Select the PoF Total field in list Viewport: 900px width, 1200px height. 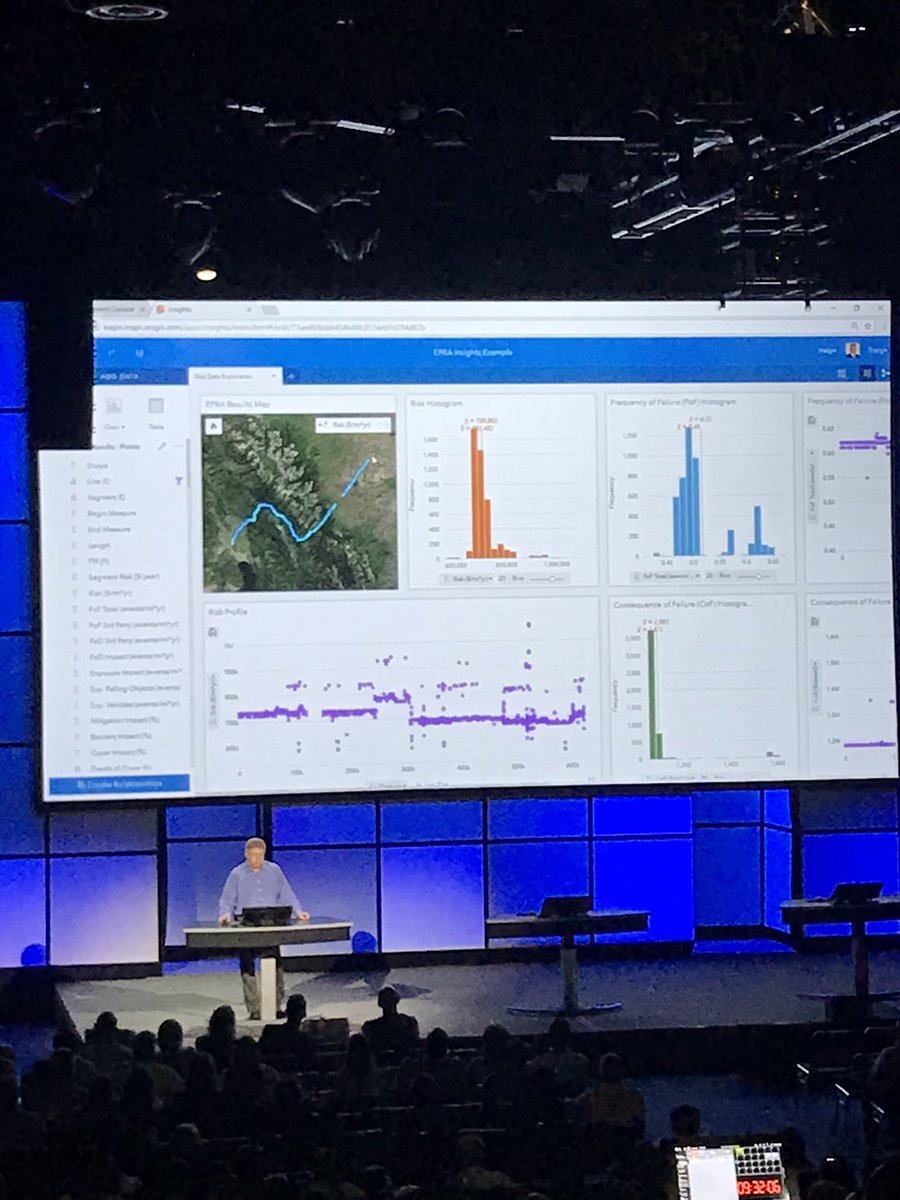click(127, 609)
